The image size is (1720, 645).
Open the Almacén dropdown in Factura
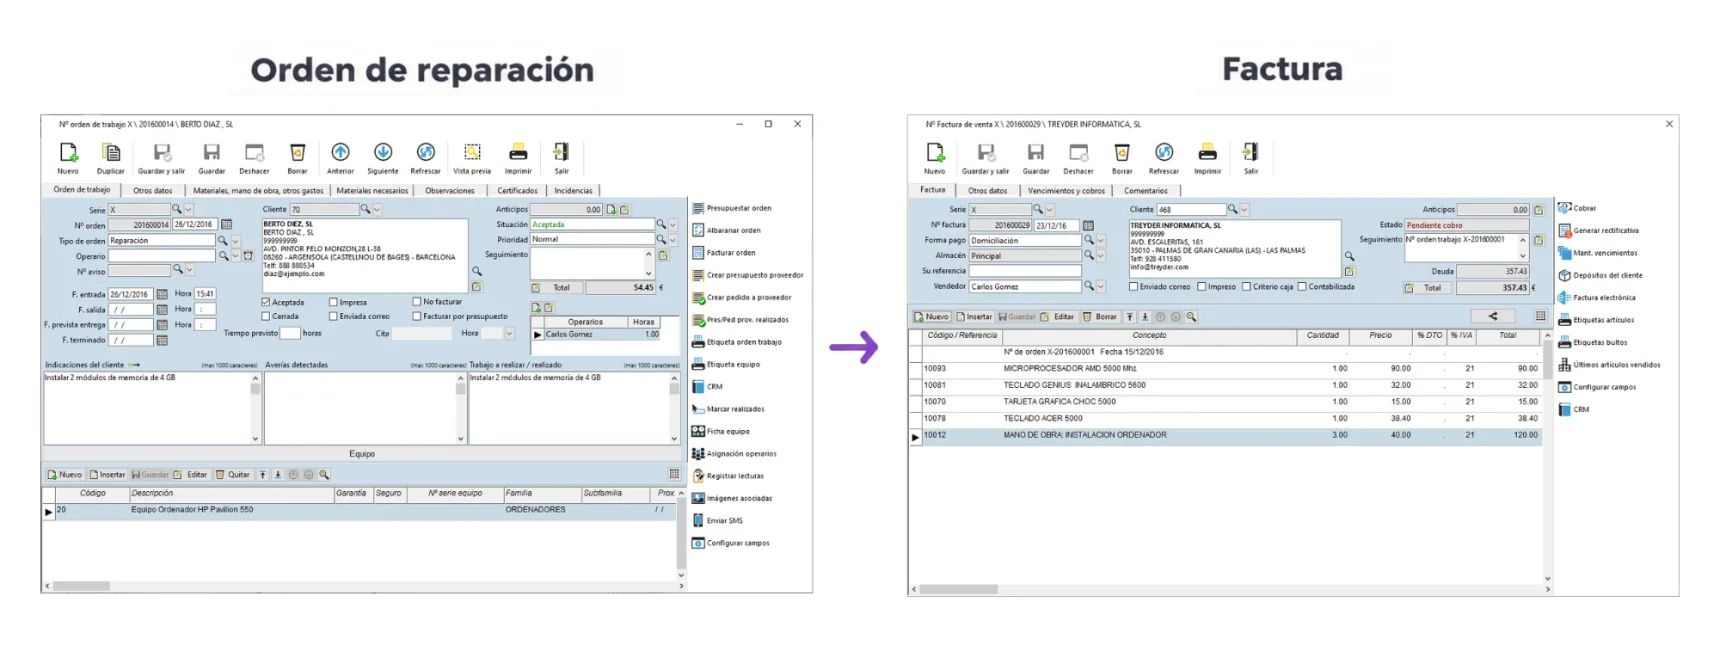pos(1101,256)
